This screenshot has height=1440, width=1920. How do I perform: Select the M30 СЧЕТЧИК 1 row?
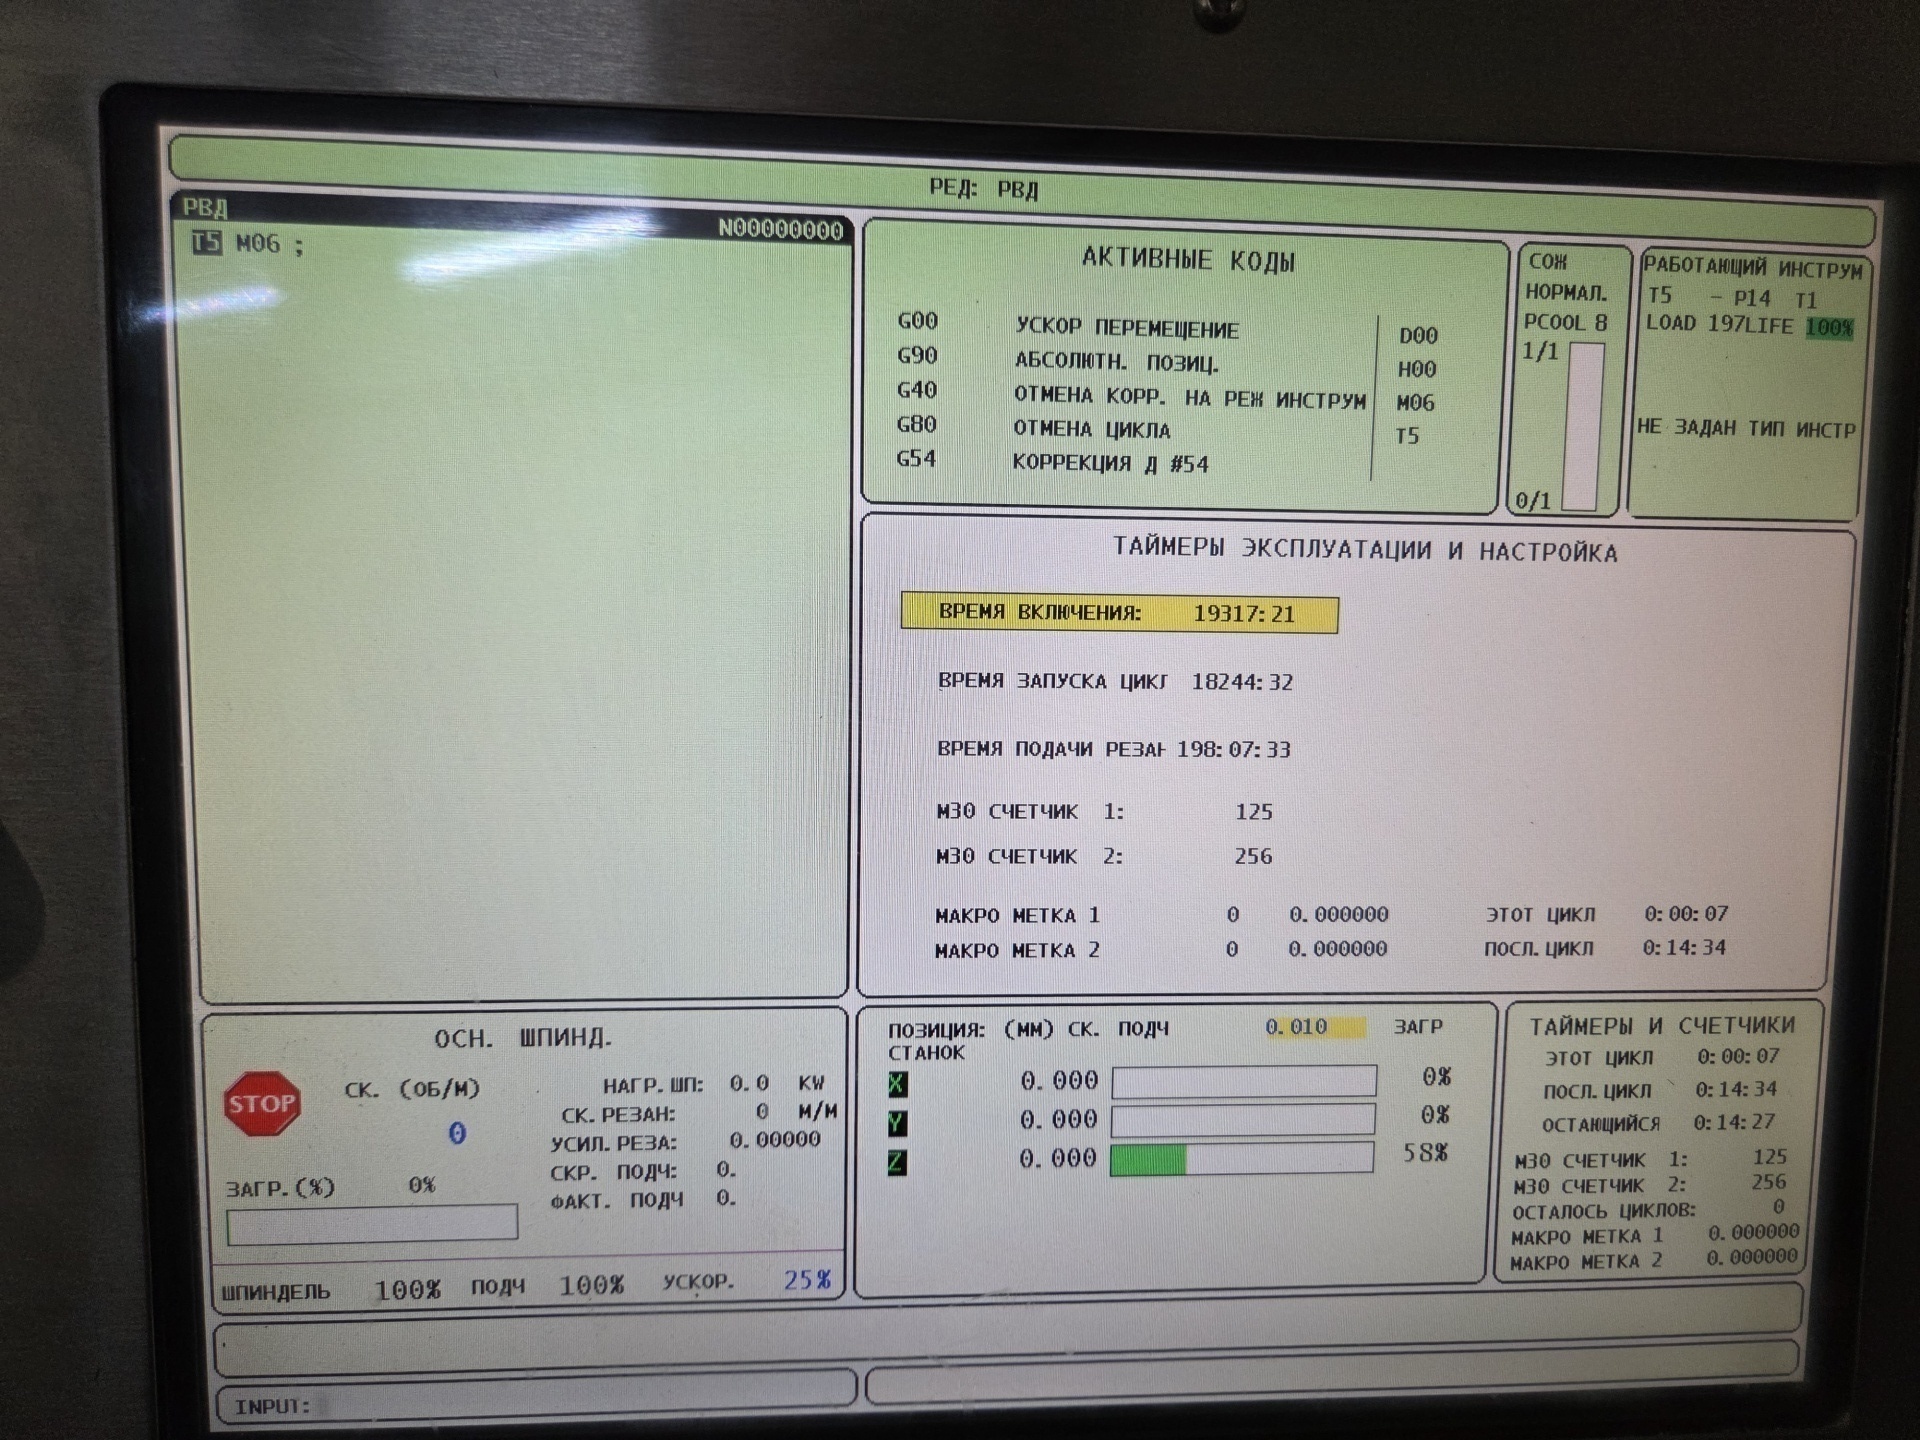click(1103, 812)
